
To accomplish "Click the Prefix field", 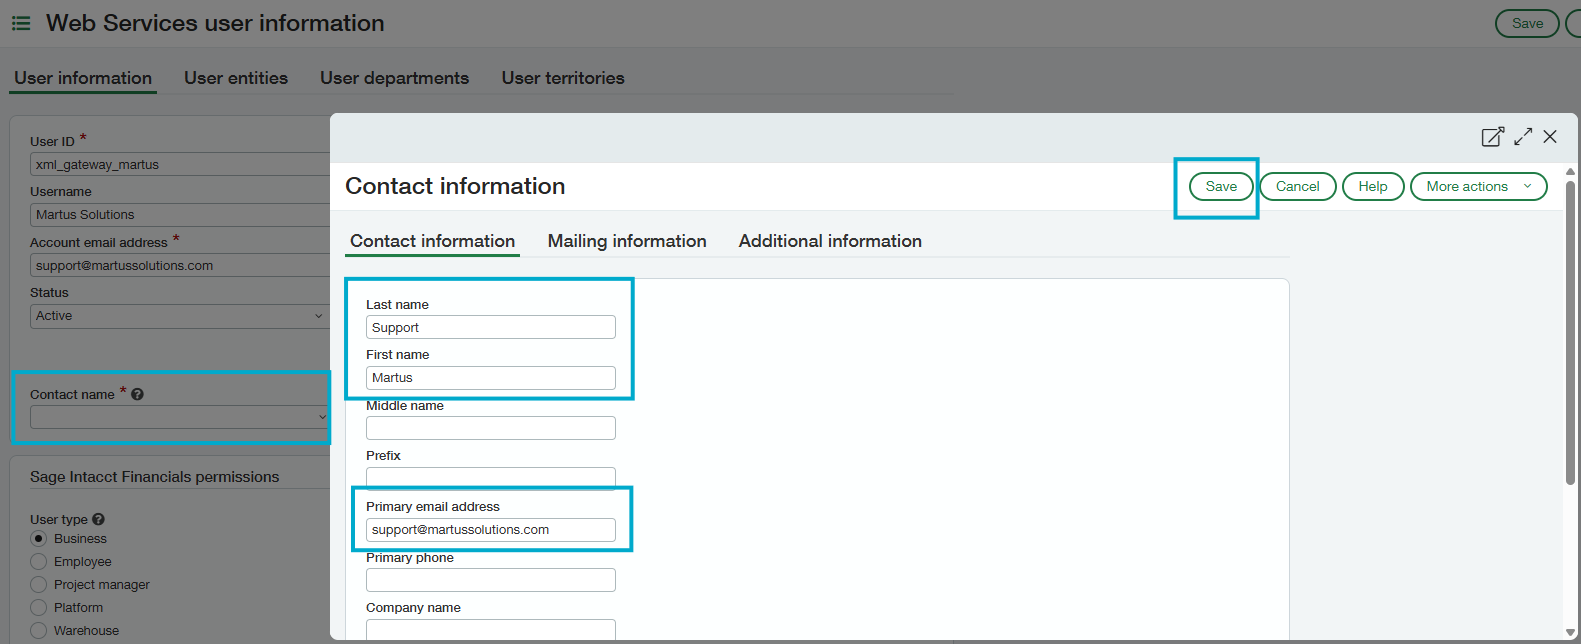I will [491, 477].
